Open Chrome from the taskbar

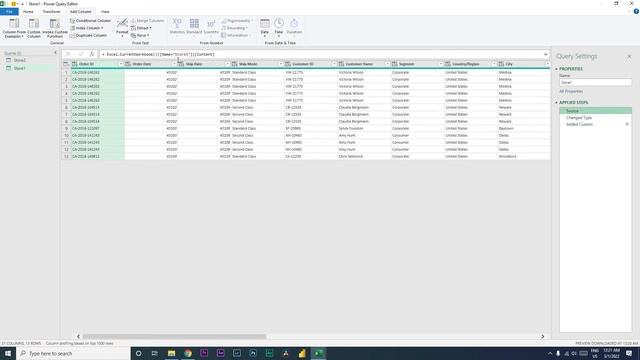(188, 353)
